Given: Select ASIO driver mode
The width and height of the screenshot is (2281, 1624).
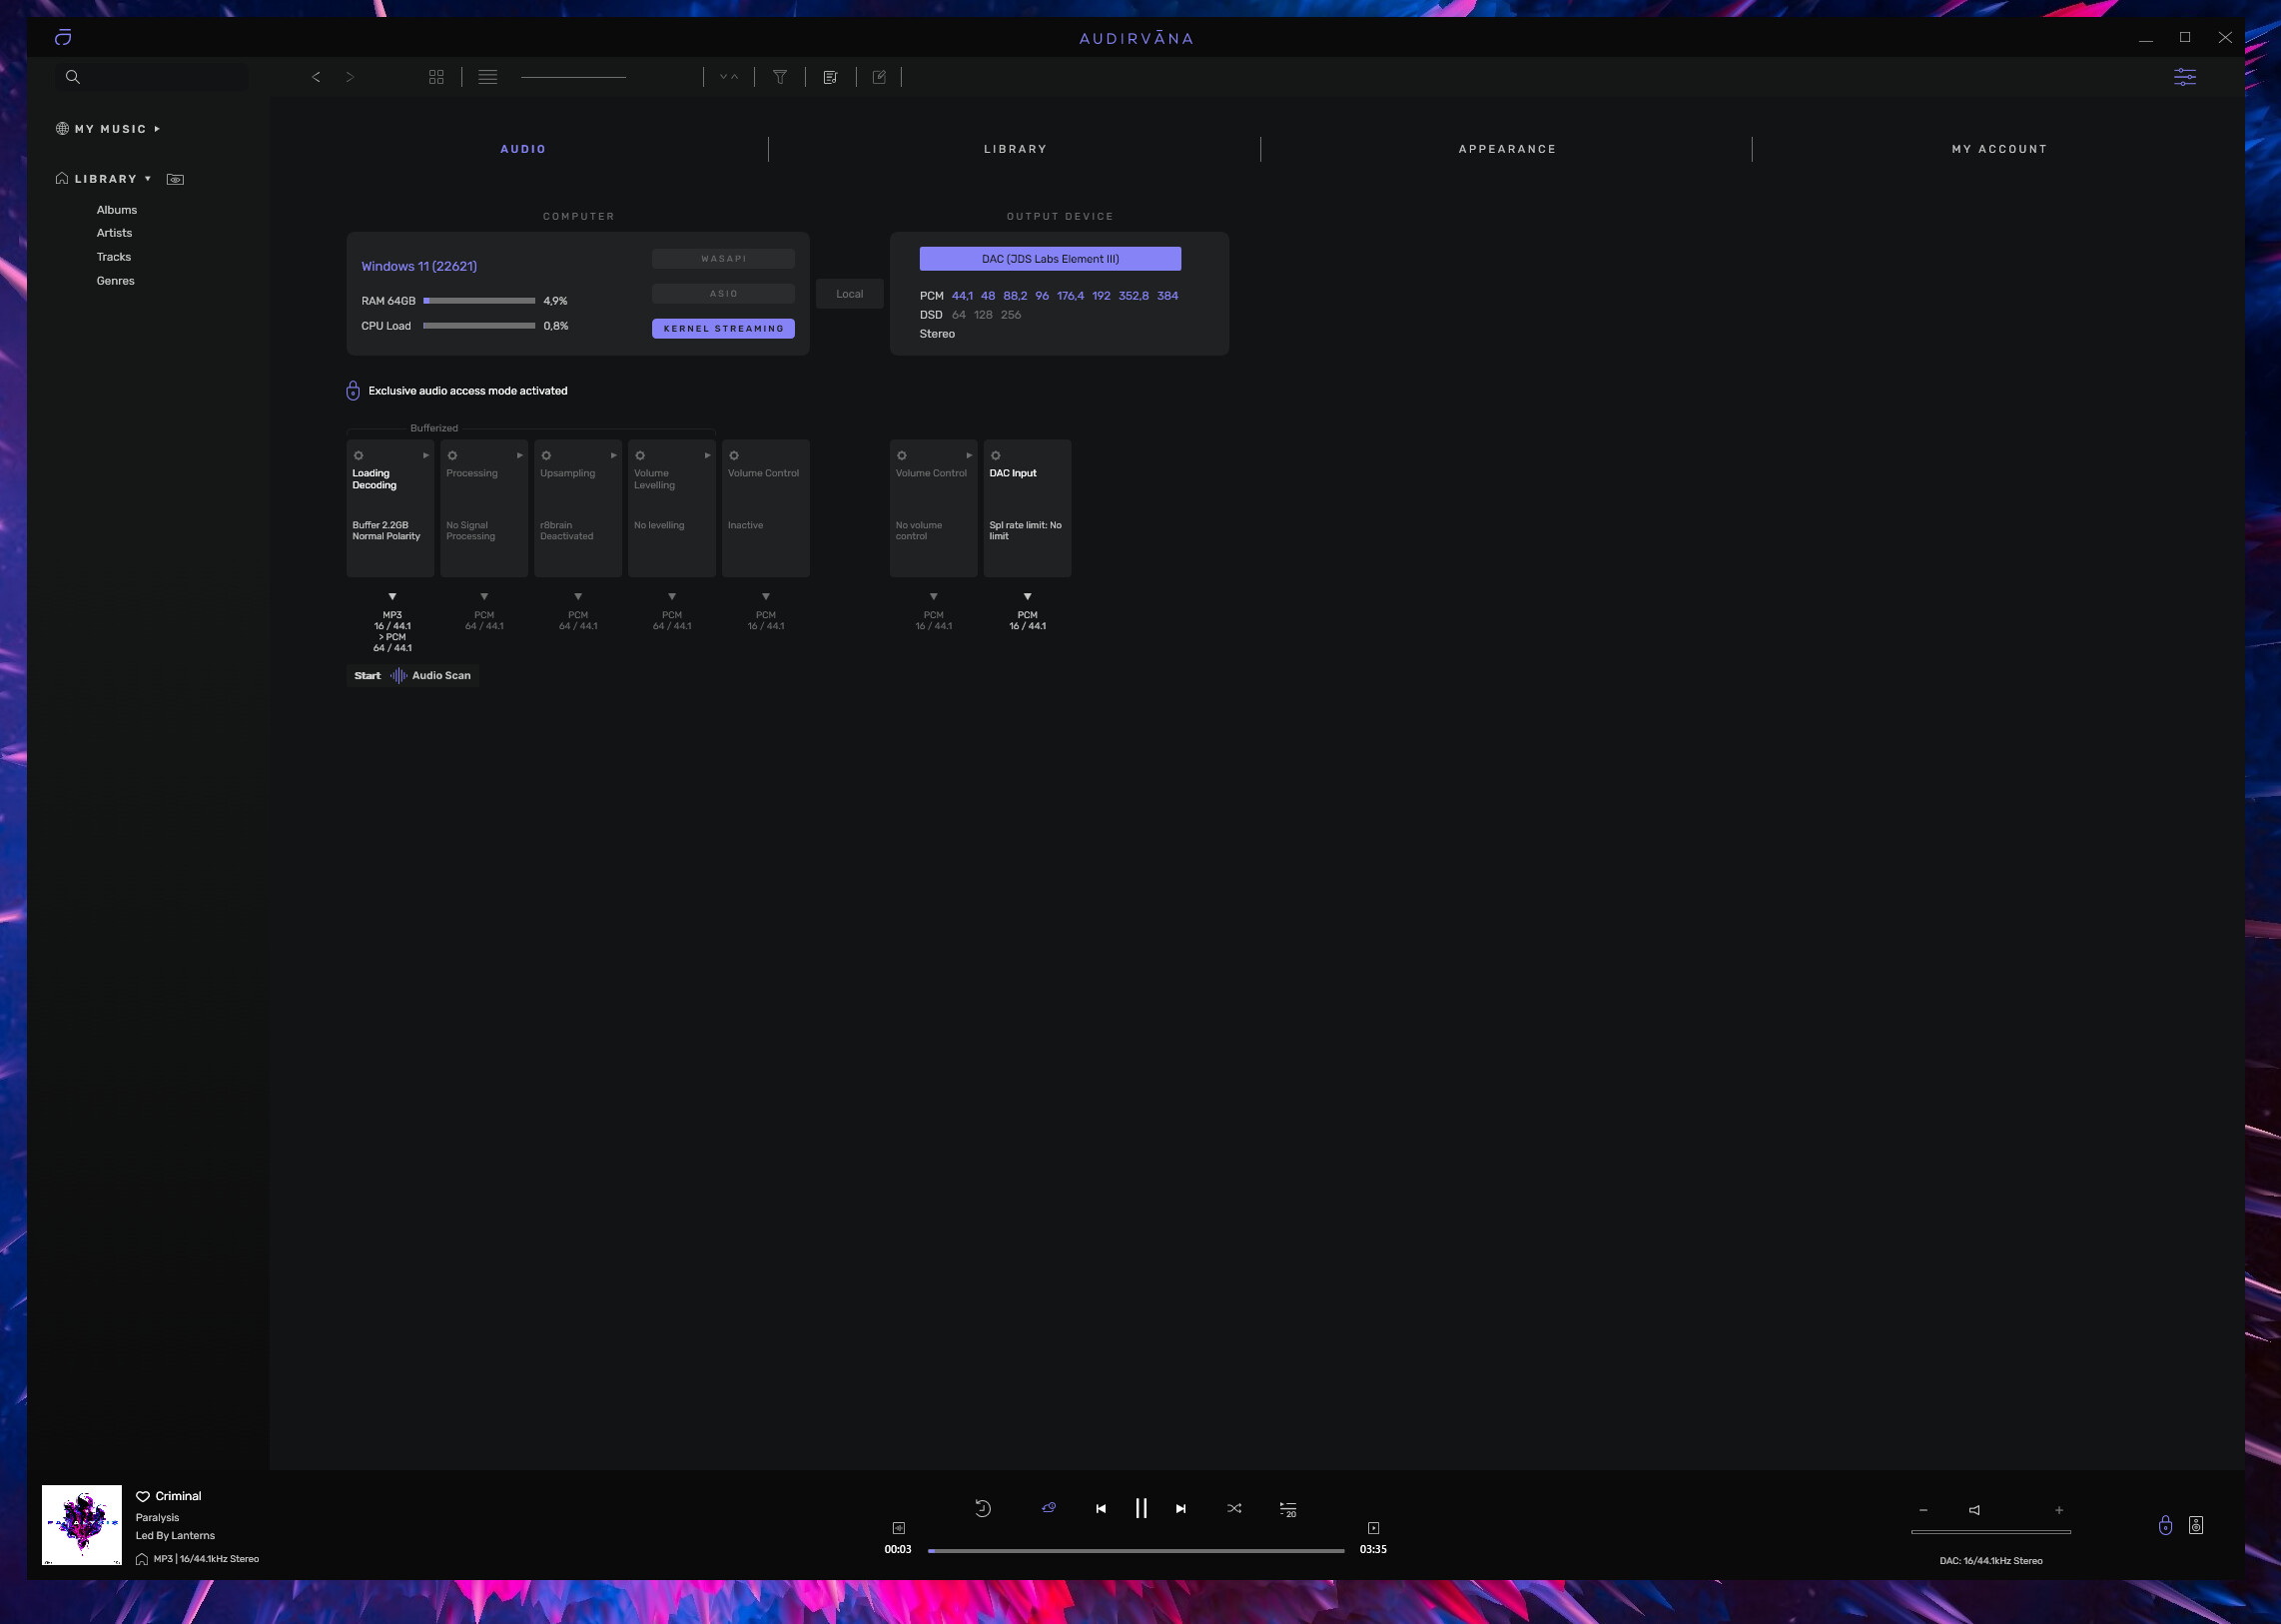Looking at the screenshot, I should [723, 294].
